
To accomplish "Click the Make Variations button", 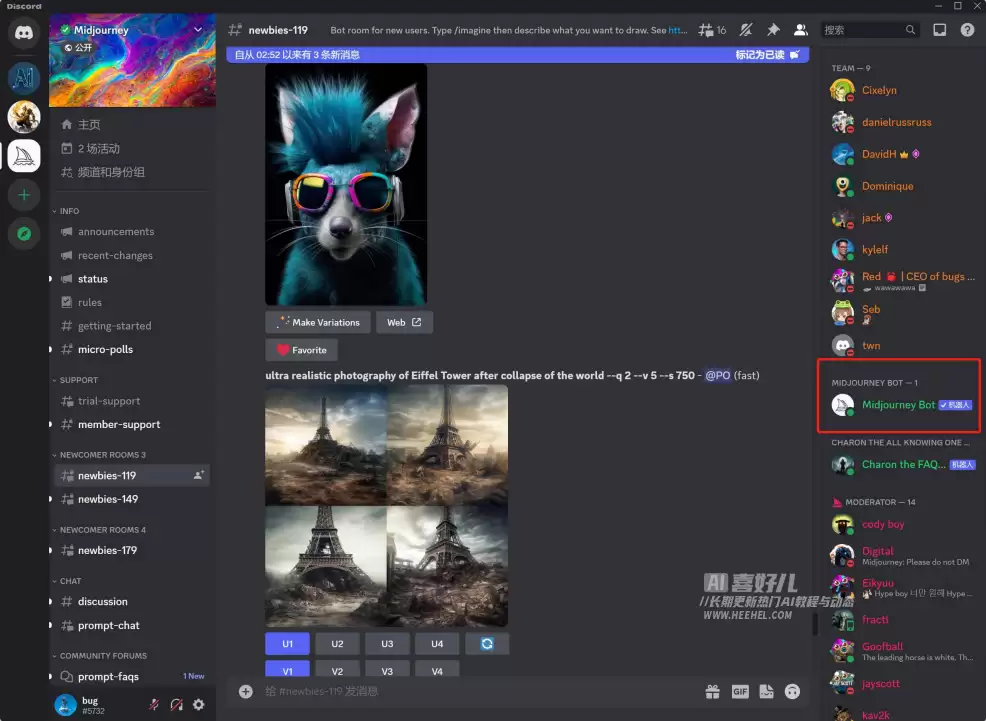I will 318,322.
